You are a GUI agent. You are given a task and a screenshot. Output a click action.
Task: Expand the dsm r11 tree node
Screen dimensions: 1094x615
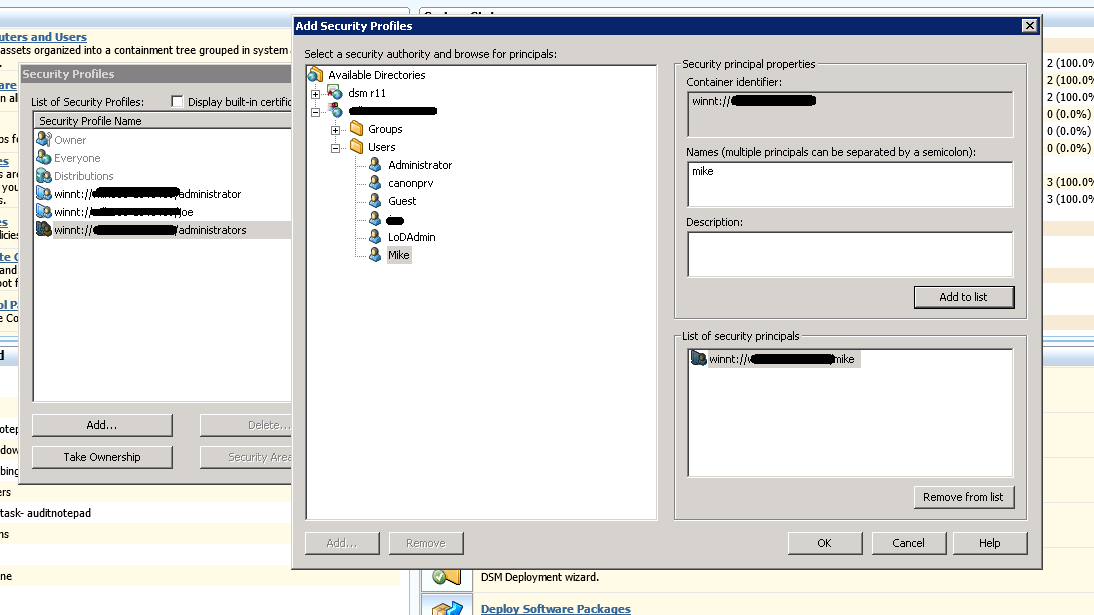tap(316, 94)
